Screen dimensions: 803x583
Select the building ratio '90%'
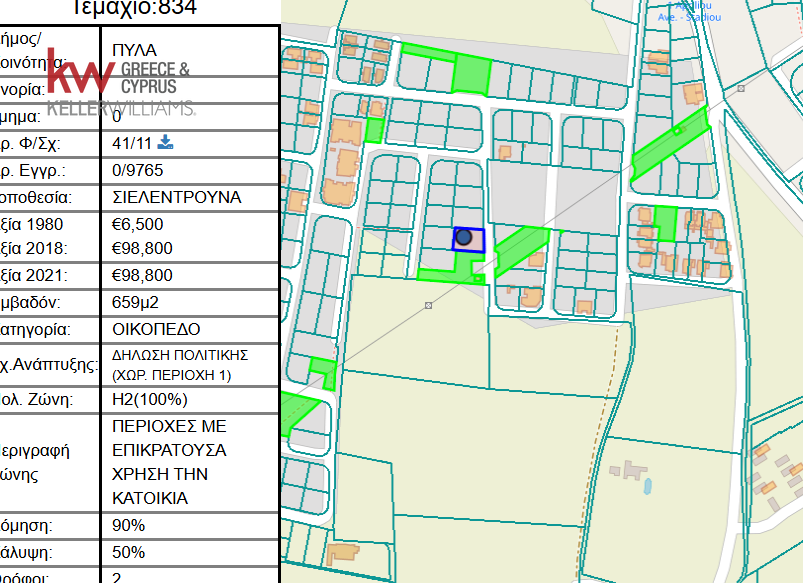pos(129,526)
